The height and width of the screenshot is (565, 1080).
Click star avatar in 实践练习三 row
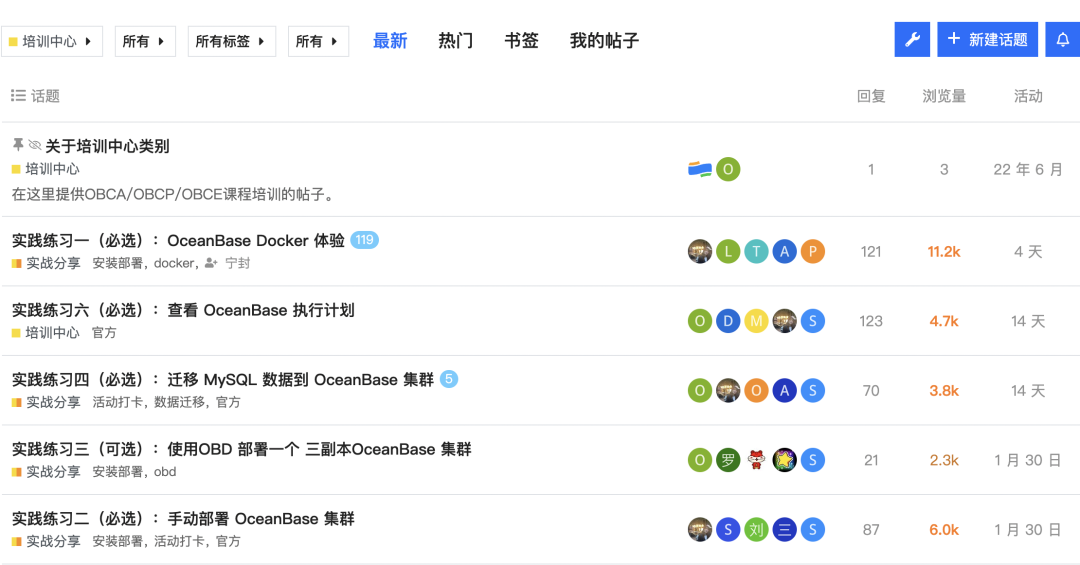pos(785,460)
